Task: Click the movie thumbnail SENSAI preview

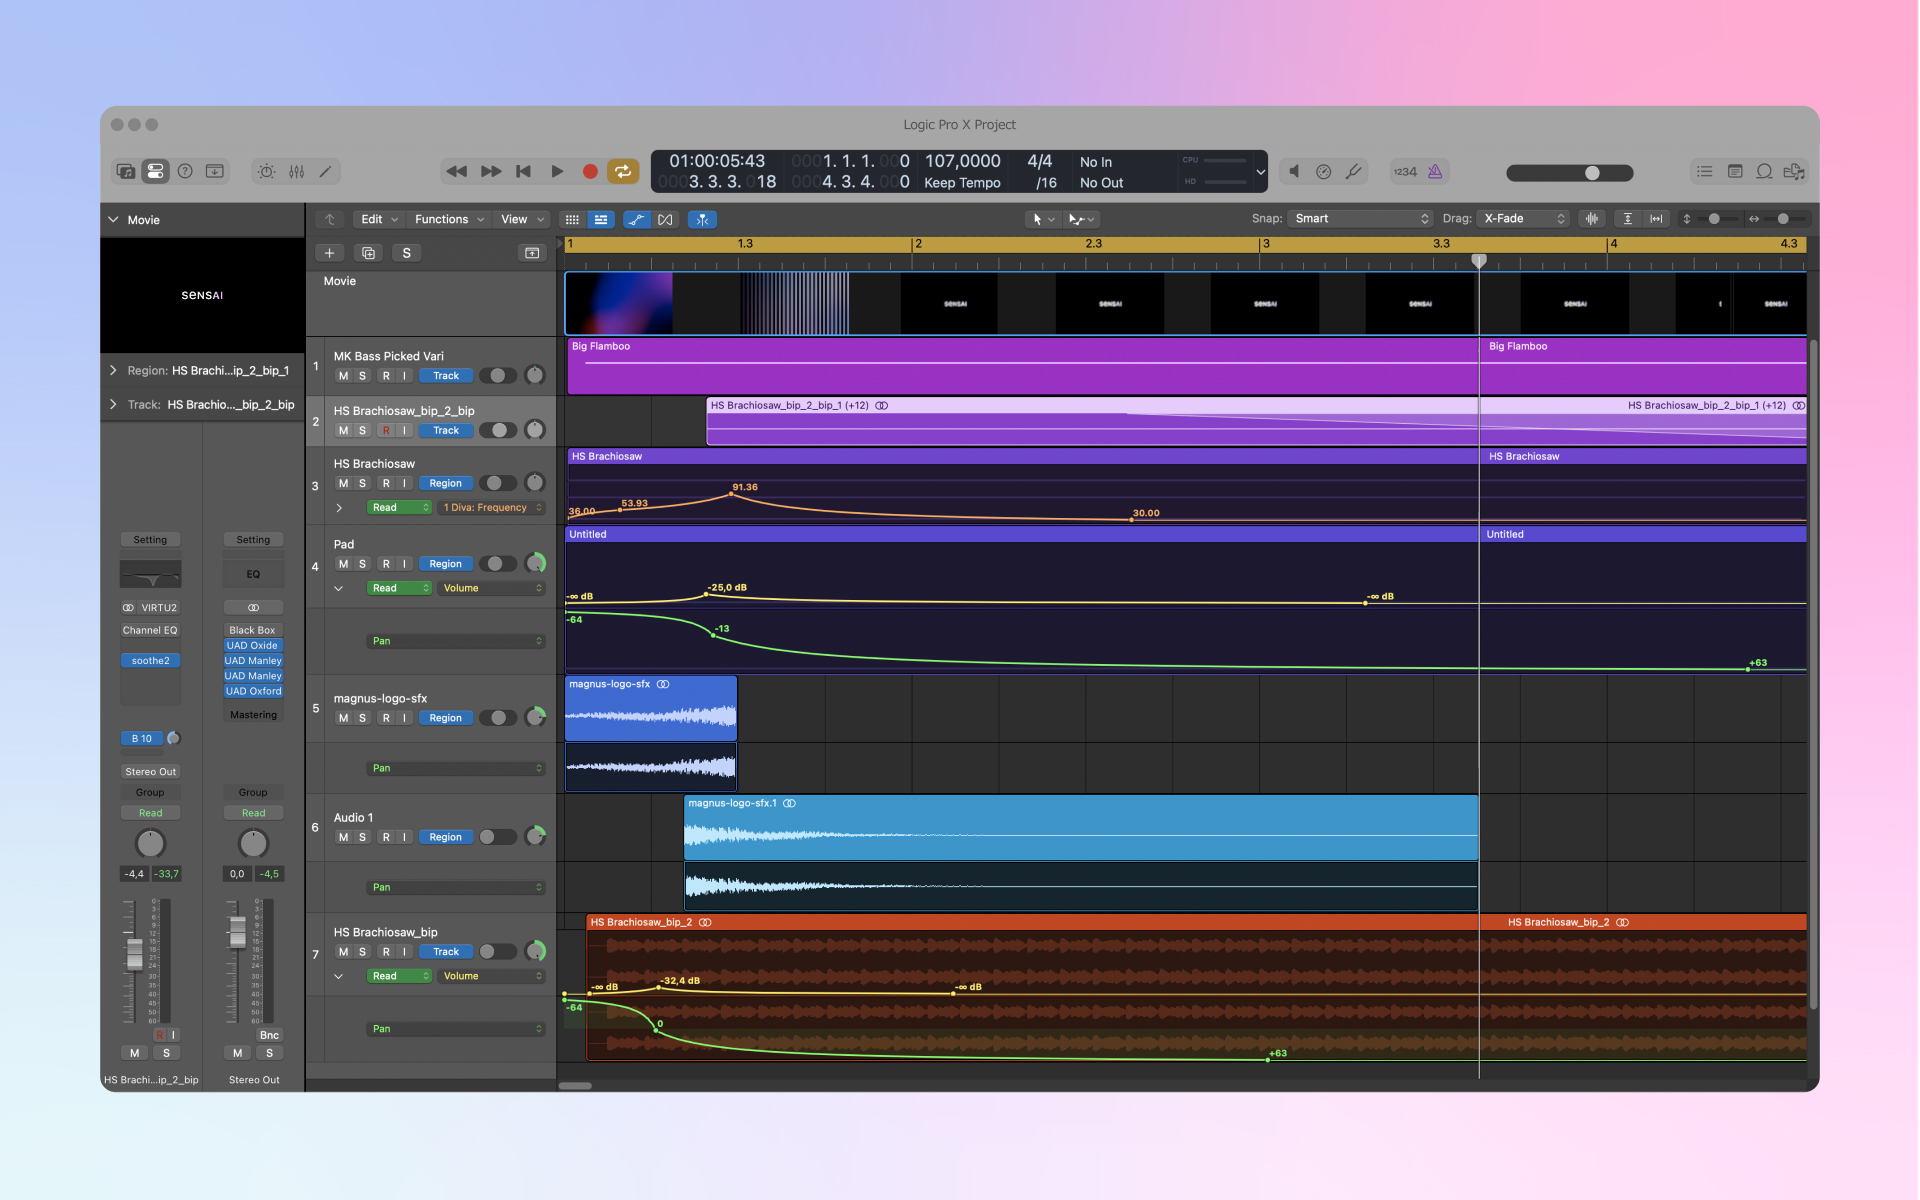Action: pyautogui.click(x=203, y=295)
